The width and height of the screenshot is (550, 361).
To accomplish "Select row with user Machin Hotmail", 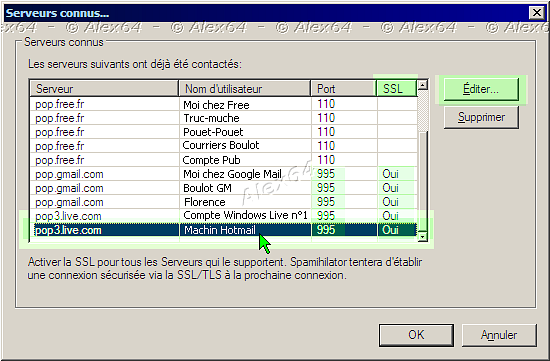I will pyautogui.click(x=223, y=230).
